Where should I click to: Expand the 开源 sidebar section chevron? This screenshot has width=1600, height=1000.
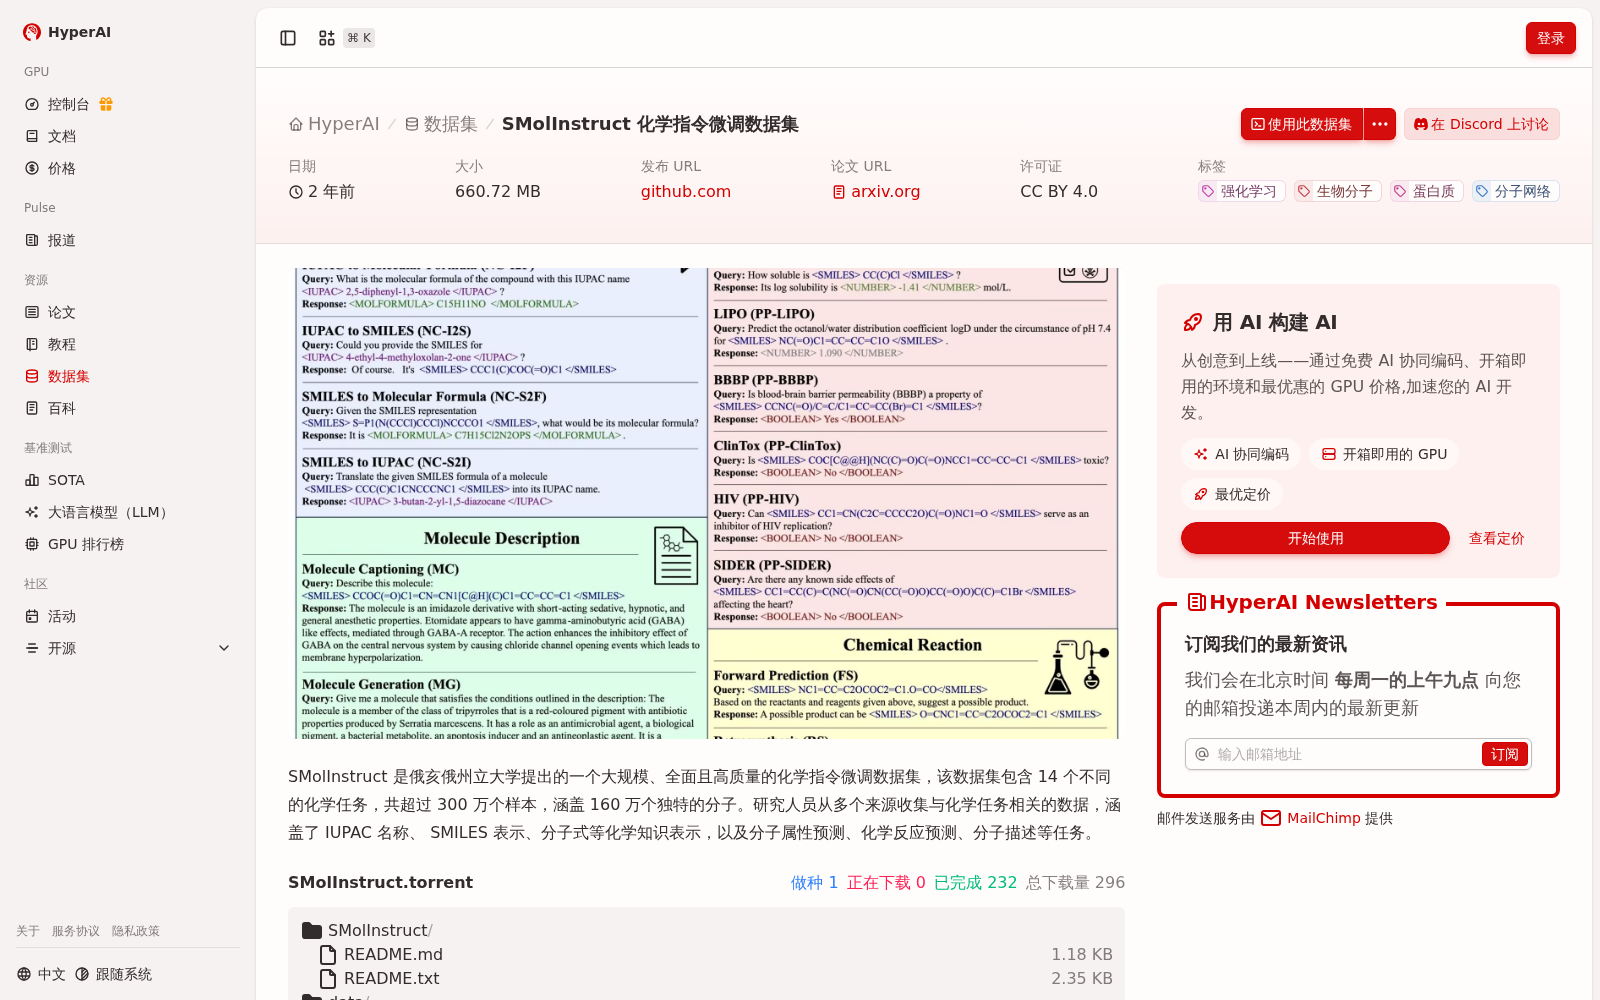click(224, 648)
